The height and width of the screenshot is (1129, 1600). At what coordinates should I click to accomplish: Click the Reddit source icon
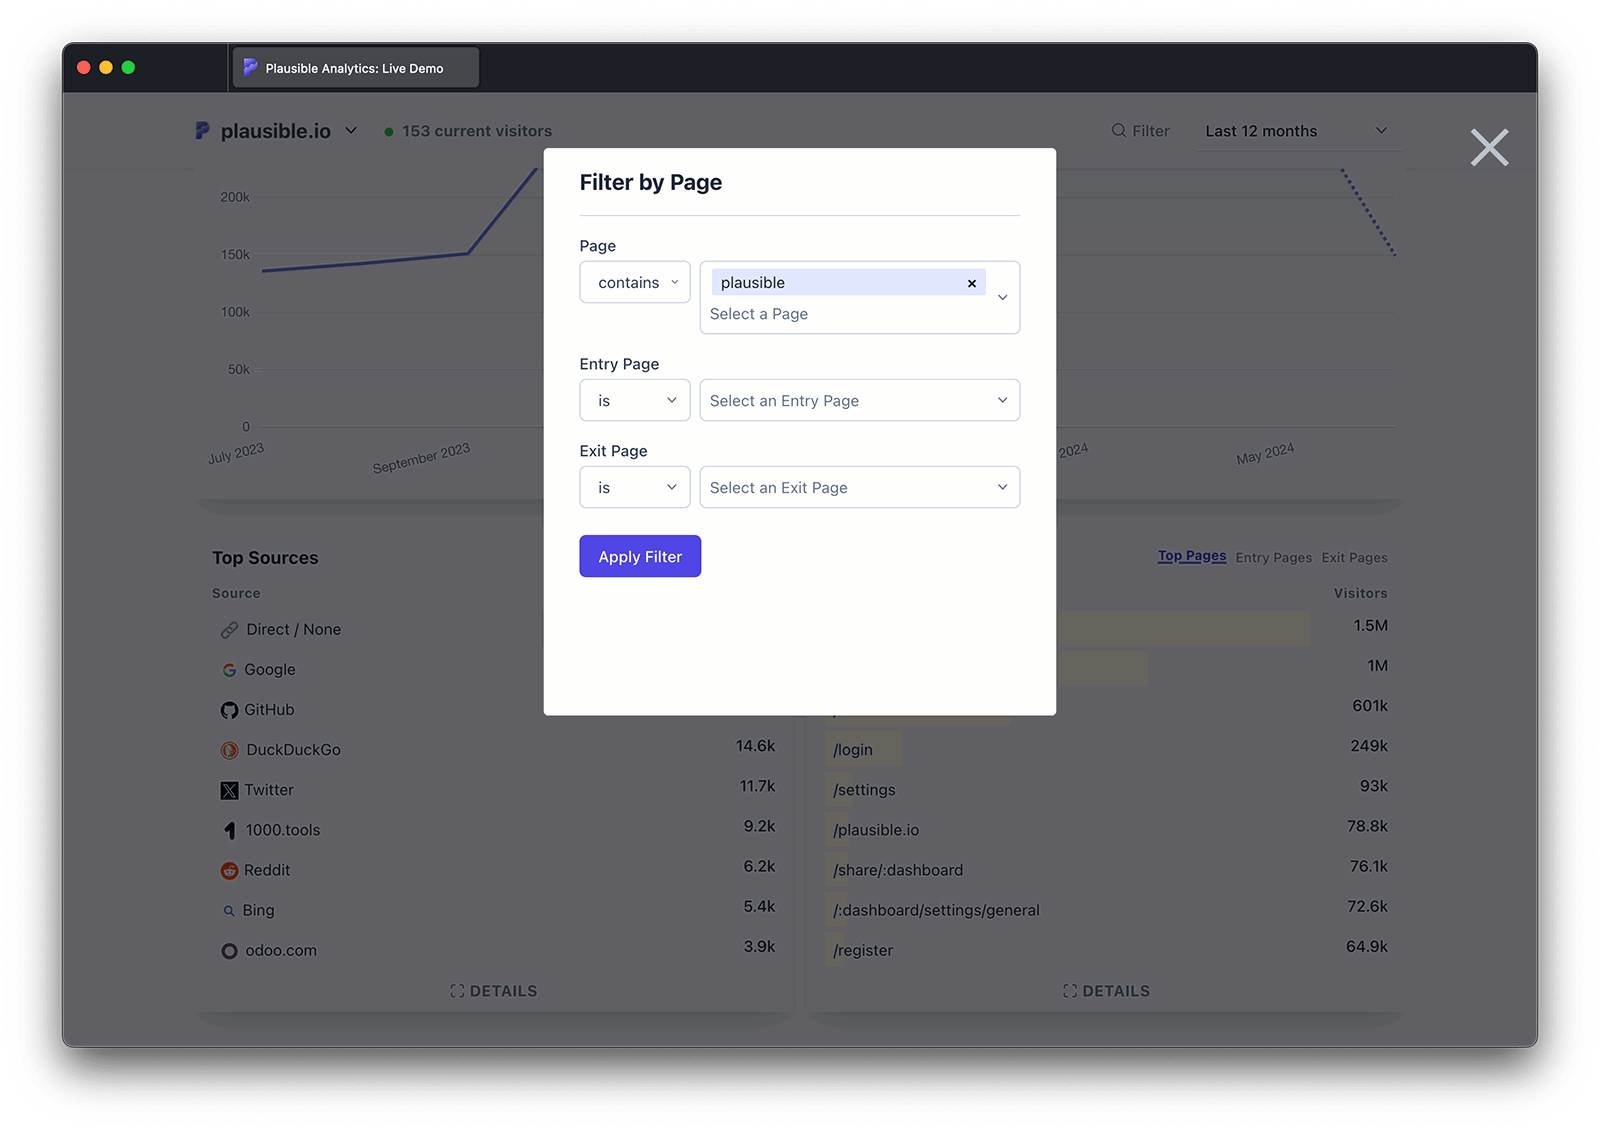(229, 871)
